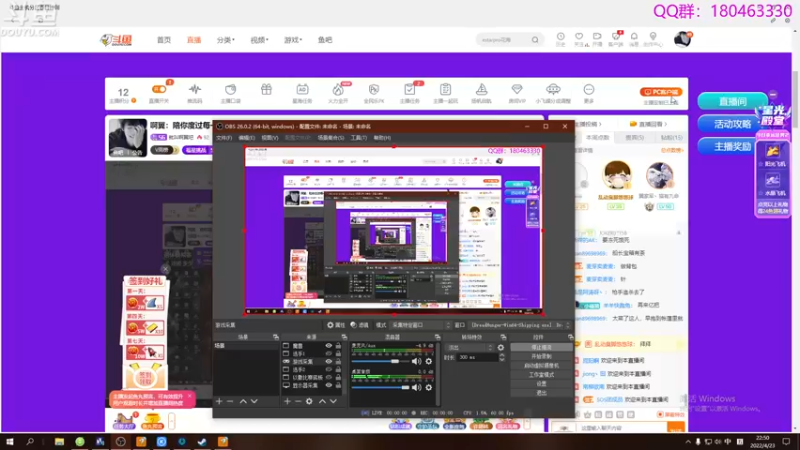Screen dimensions: 800x450
Task: Adjust the transition duration stepper arrows
Action: tap(502, 357)
